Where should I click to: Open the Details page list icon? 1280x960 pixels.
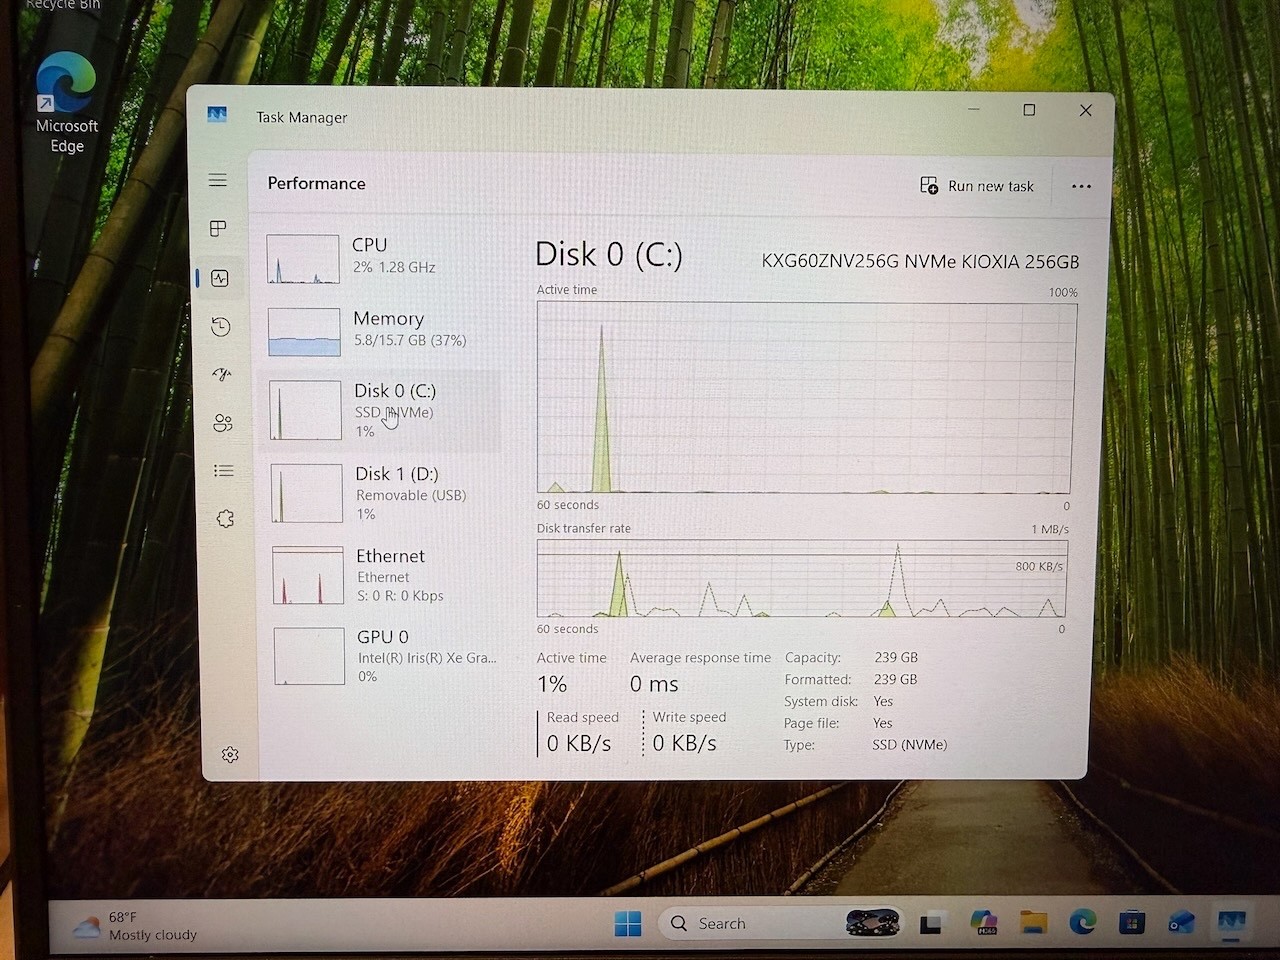pos(224,470)
